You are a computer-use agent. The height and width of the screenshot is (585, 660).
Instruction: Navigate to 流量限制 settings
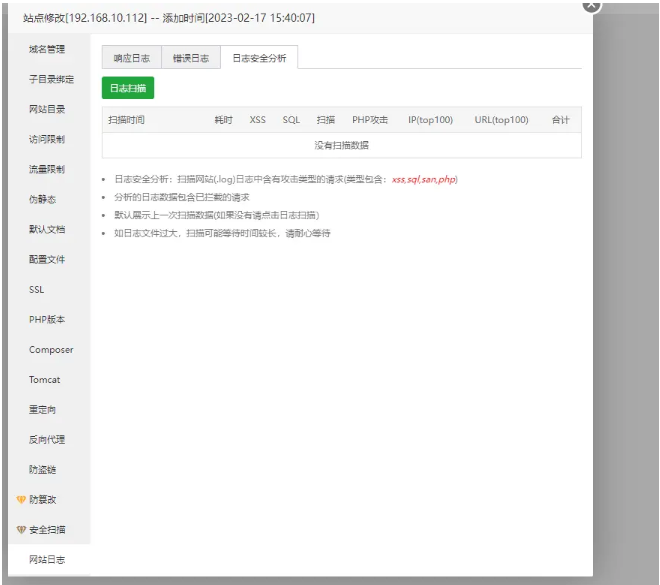pyautogui.click(x=47, y=169)
